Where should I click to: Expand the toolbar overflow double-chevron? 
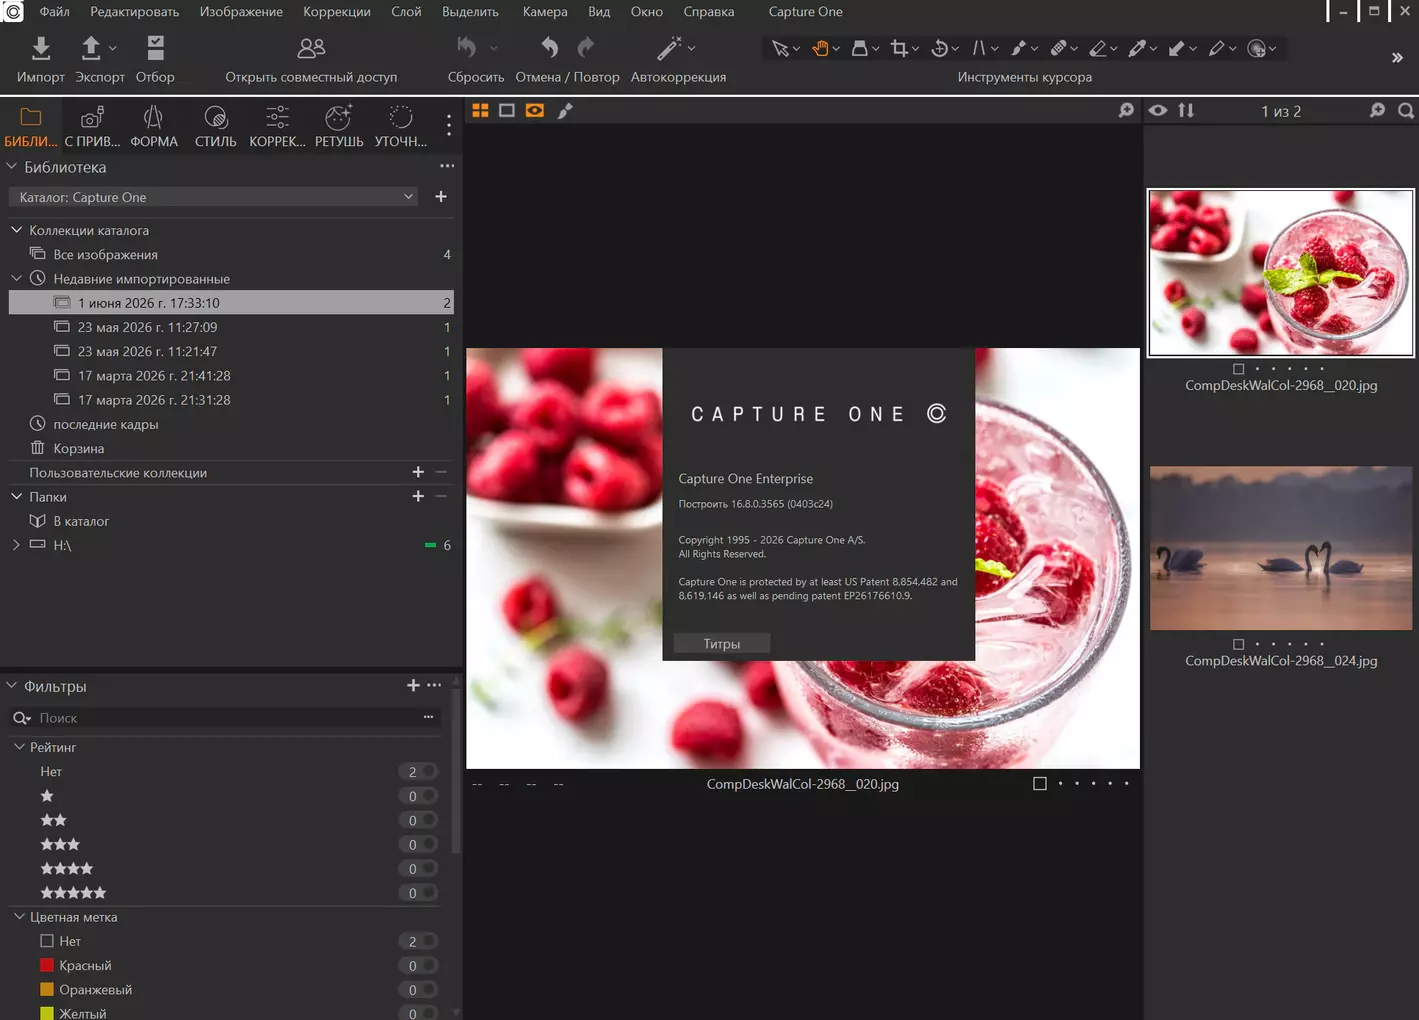(x=1397, y=58)
